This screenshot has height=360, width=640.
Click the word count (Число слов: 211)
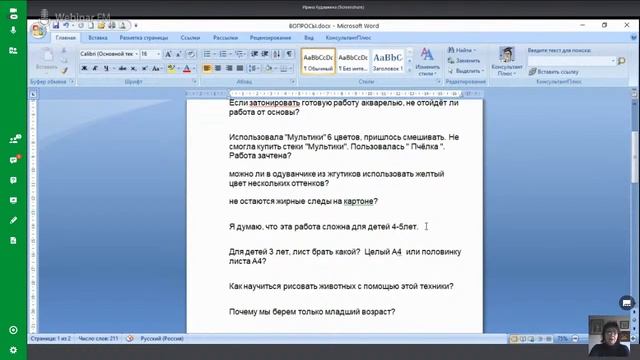pos(98,338)
